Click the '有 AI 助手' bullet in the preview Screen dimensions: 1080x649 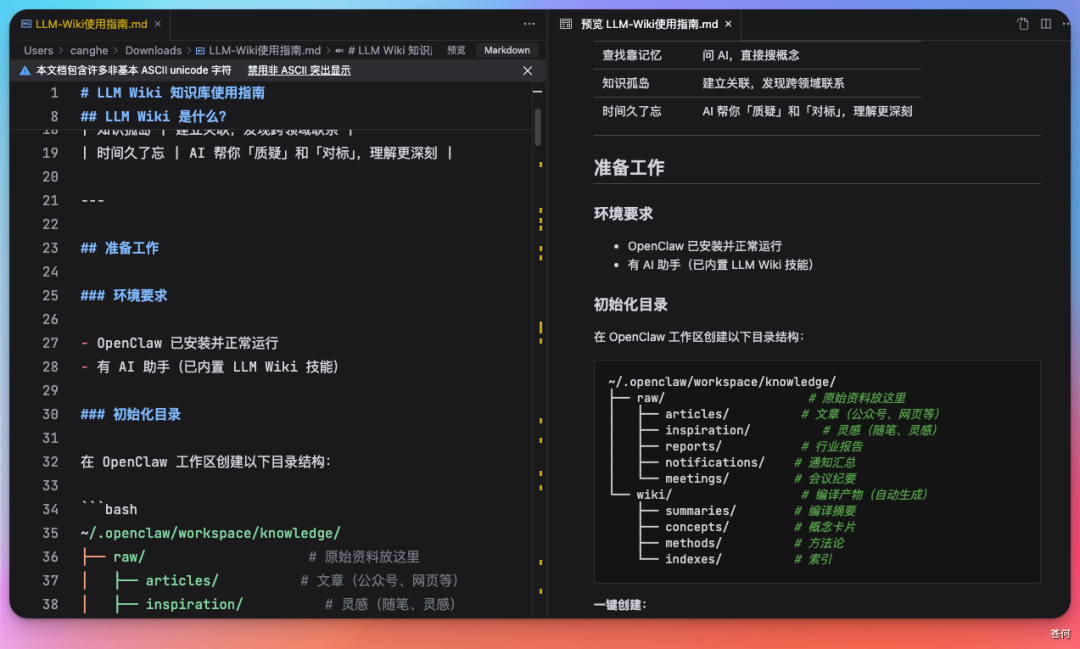[x=720, y=265]
